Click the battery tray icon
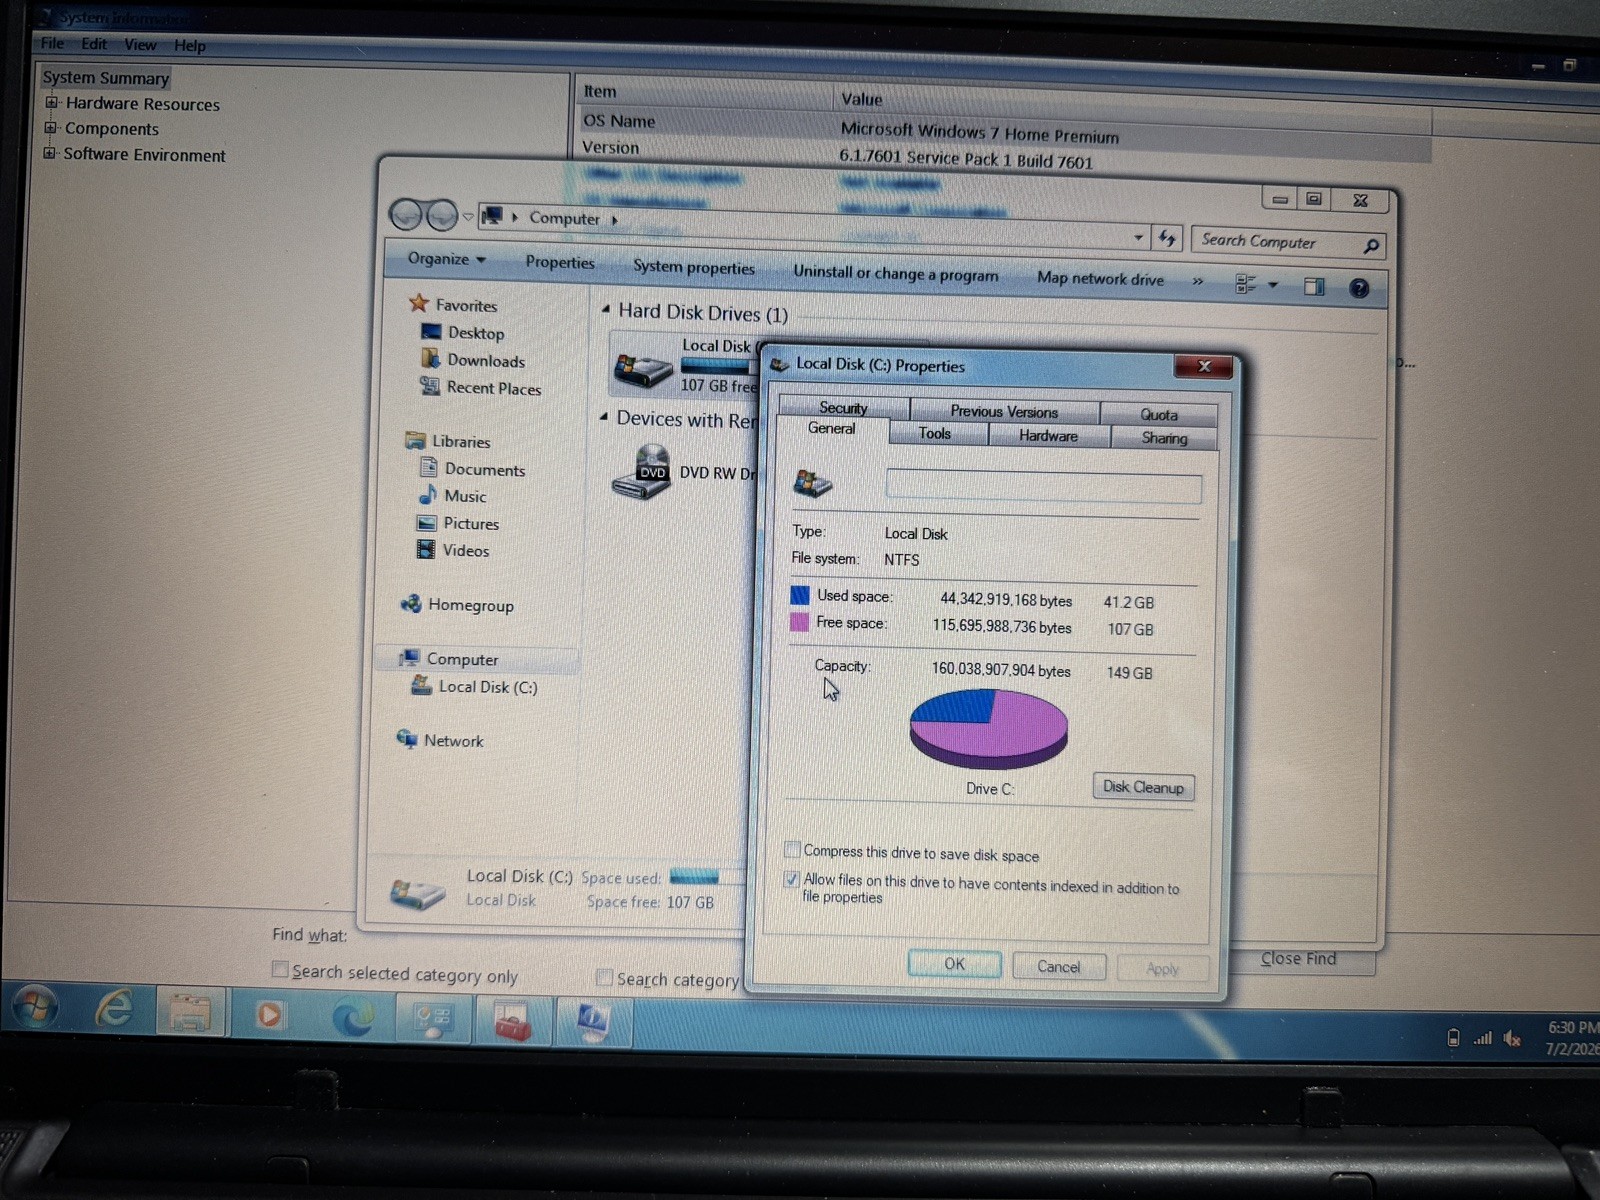 (1453, 1038)
